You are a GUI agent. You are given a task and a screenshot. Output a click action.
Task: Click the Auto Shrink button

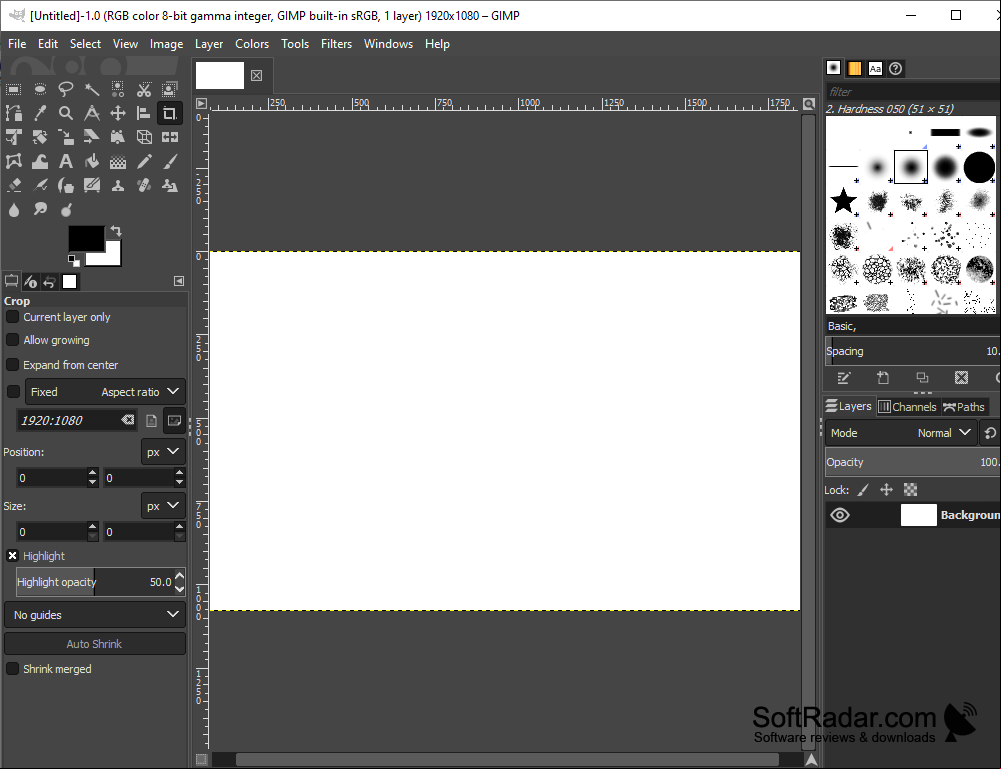[x=95, y=644]
